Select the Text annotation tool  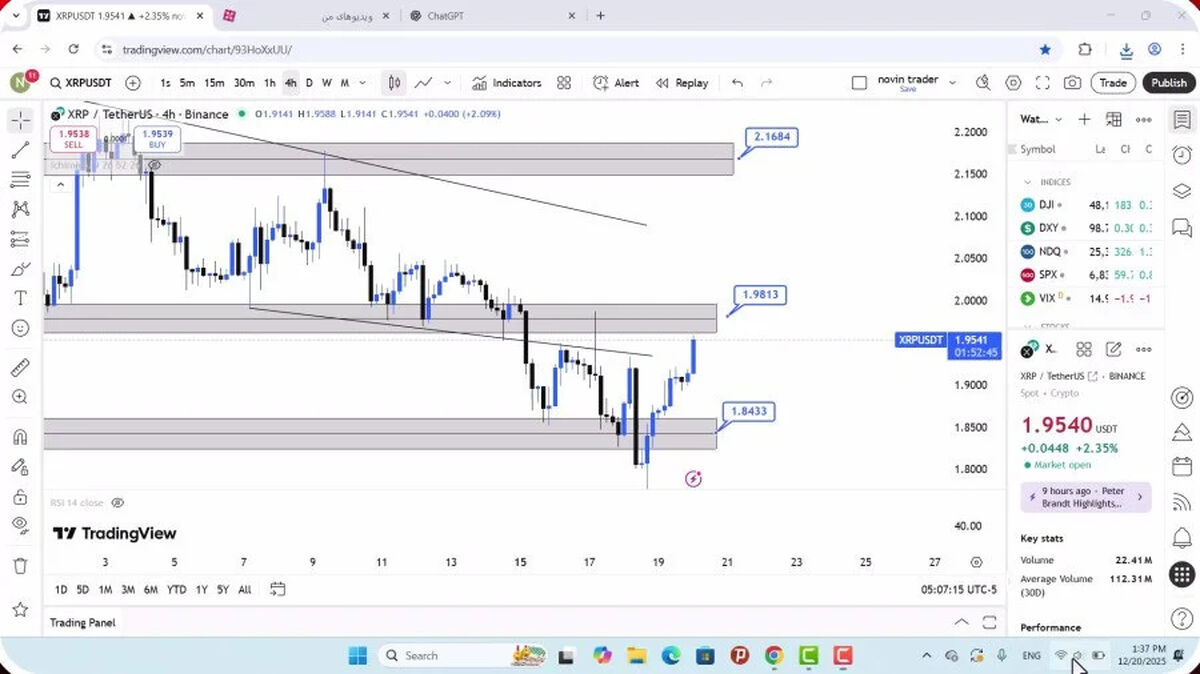pyautogui.click(x=20, y=298)
